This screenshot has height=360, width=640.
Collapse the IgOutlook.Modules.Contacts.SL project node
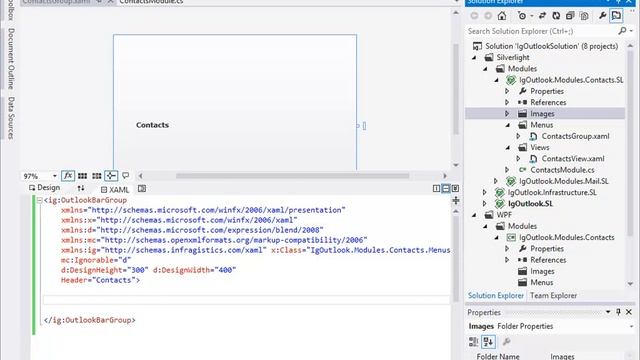pyautogui.click(x=497, y=80)
